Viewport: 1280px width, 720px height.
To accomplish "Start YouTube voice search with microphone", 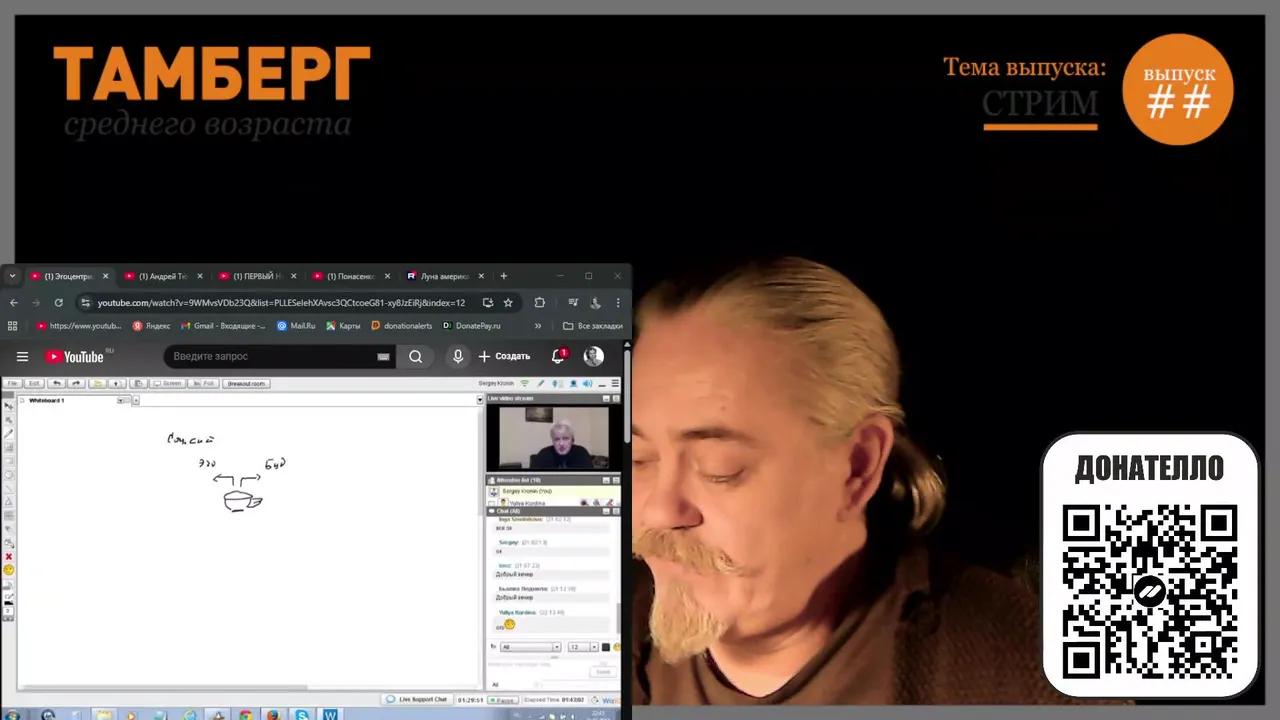I will [x=458, y=356].
